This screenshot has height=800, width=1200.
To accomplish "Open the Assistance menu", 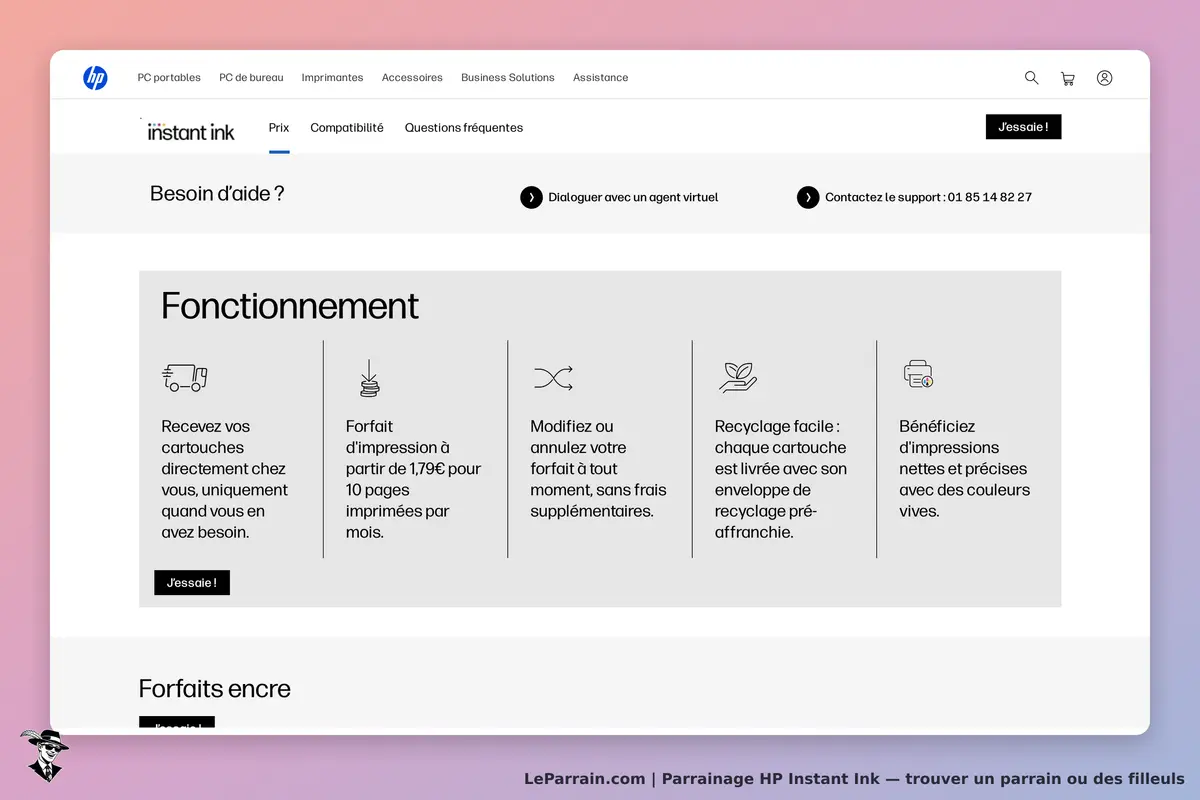I will pyautogui.click(x=600, y=78).
